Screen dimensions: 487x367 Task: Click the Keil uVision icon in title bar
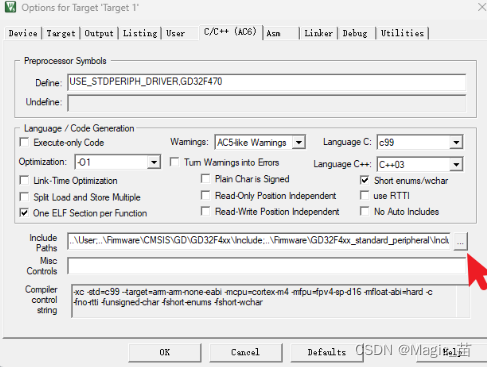[x=10, y=7]
